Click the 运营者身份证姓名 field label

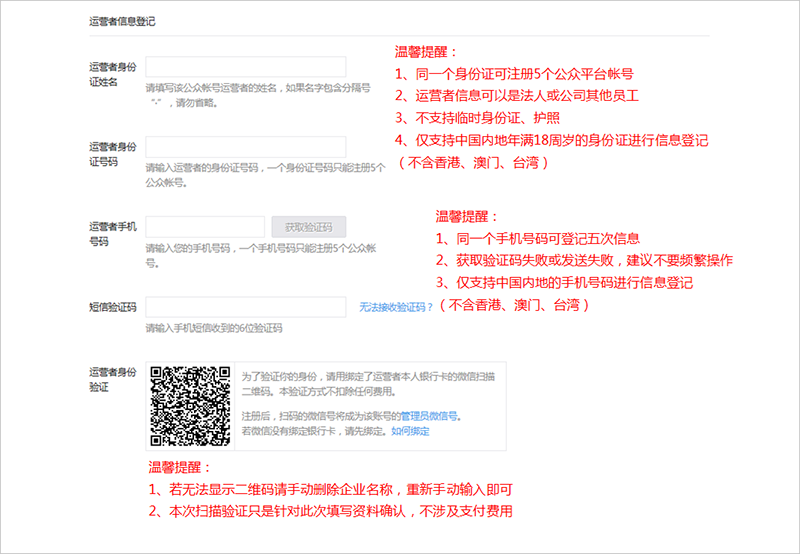(111, 74)
